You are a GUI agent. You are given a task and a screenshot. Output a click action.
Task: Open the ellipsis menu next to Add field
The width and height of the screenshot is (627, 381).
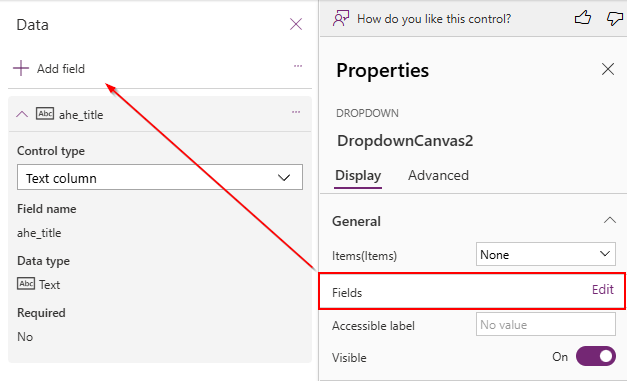pyautogui.click(x=298, y=66)
